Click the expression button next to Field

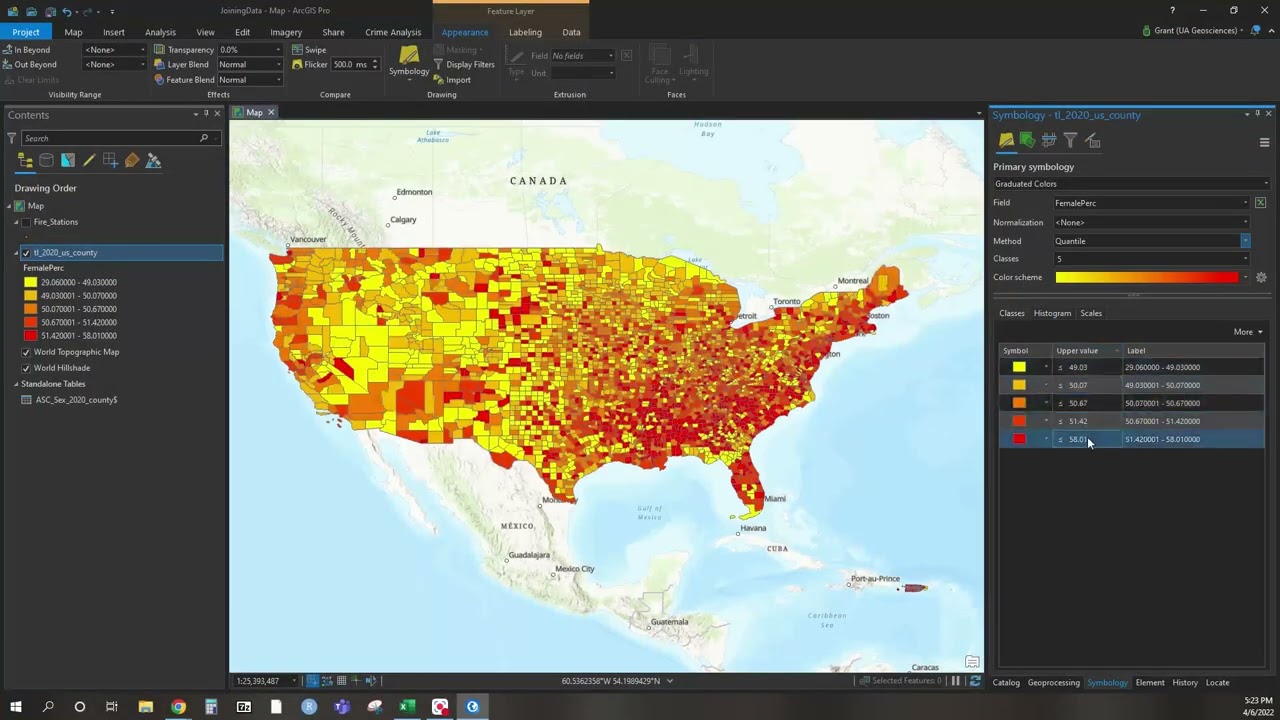click(x=1260, y=203)
